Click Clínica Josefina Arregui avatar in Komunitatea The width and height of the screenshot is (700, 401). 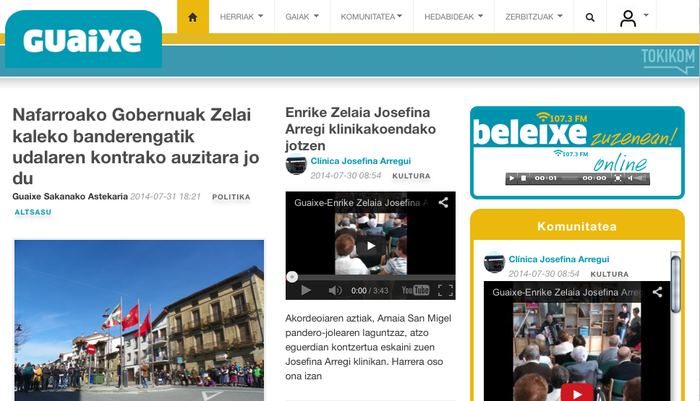[x=494, y=262]
